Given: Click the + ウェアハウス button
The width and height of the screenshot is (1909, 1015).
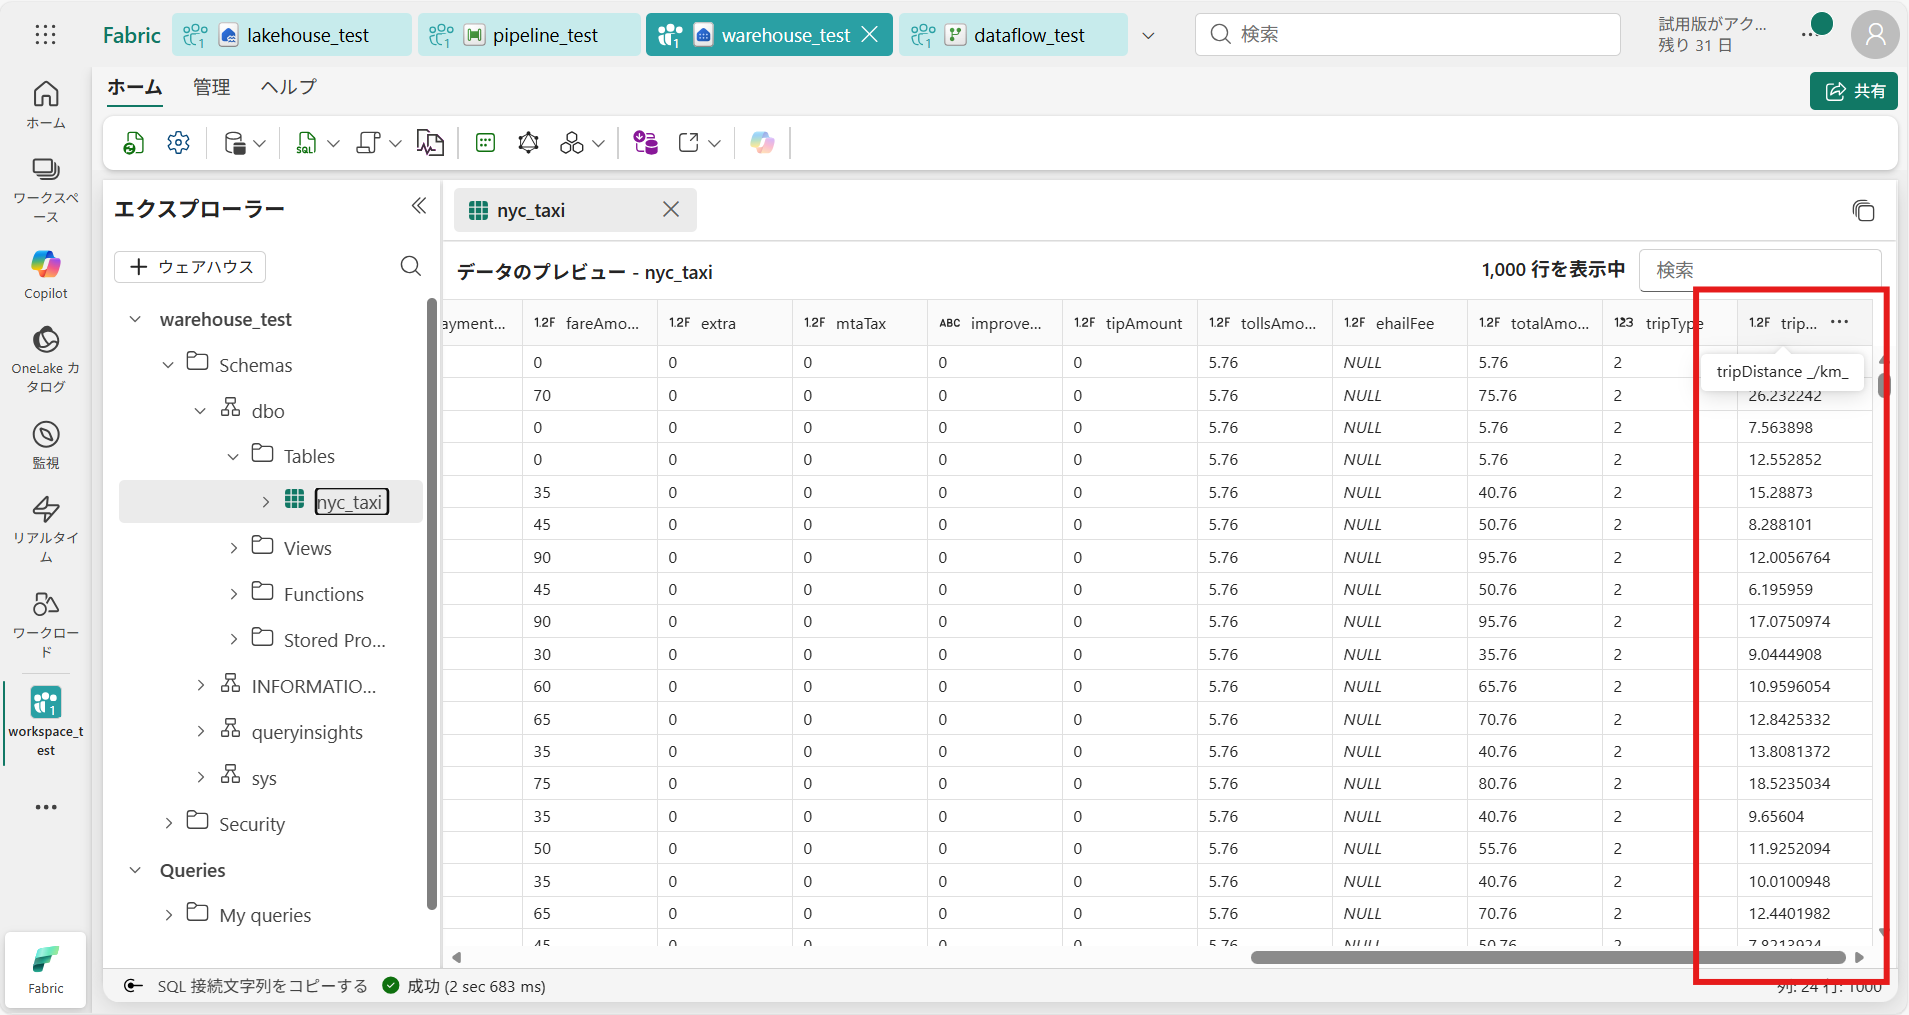Looking at the screenshot, I should tap(190, 267).
